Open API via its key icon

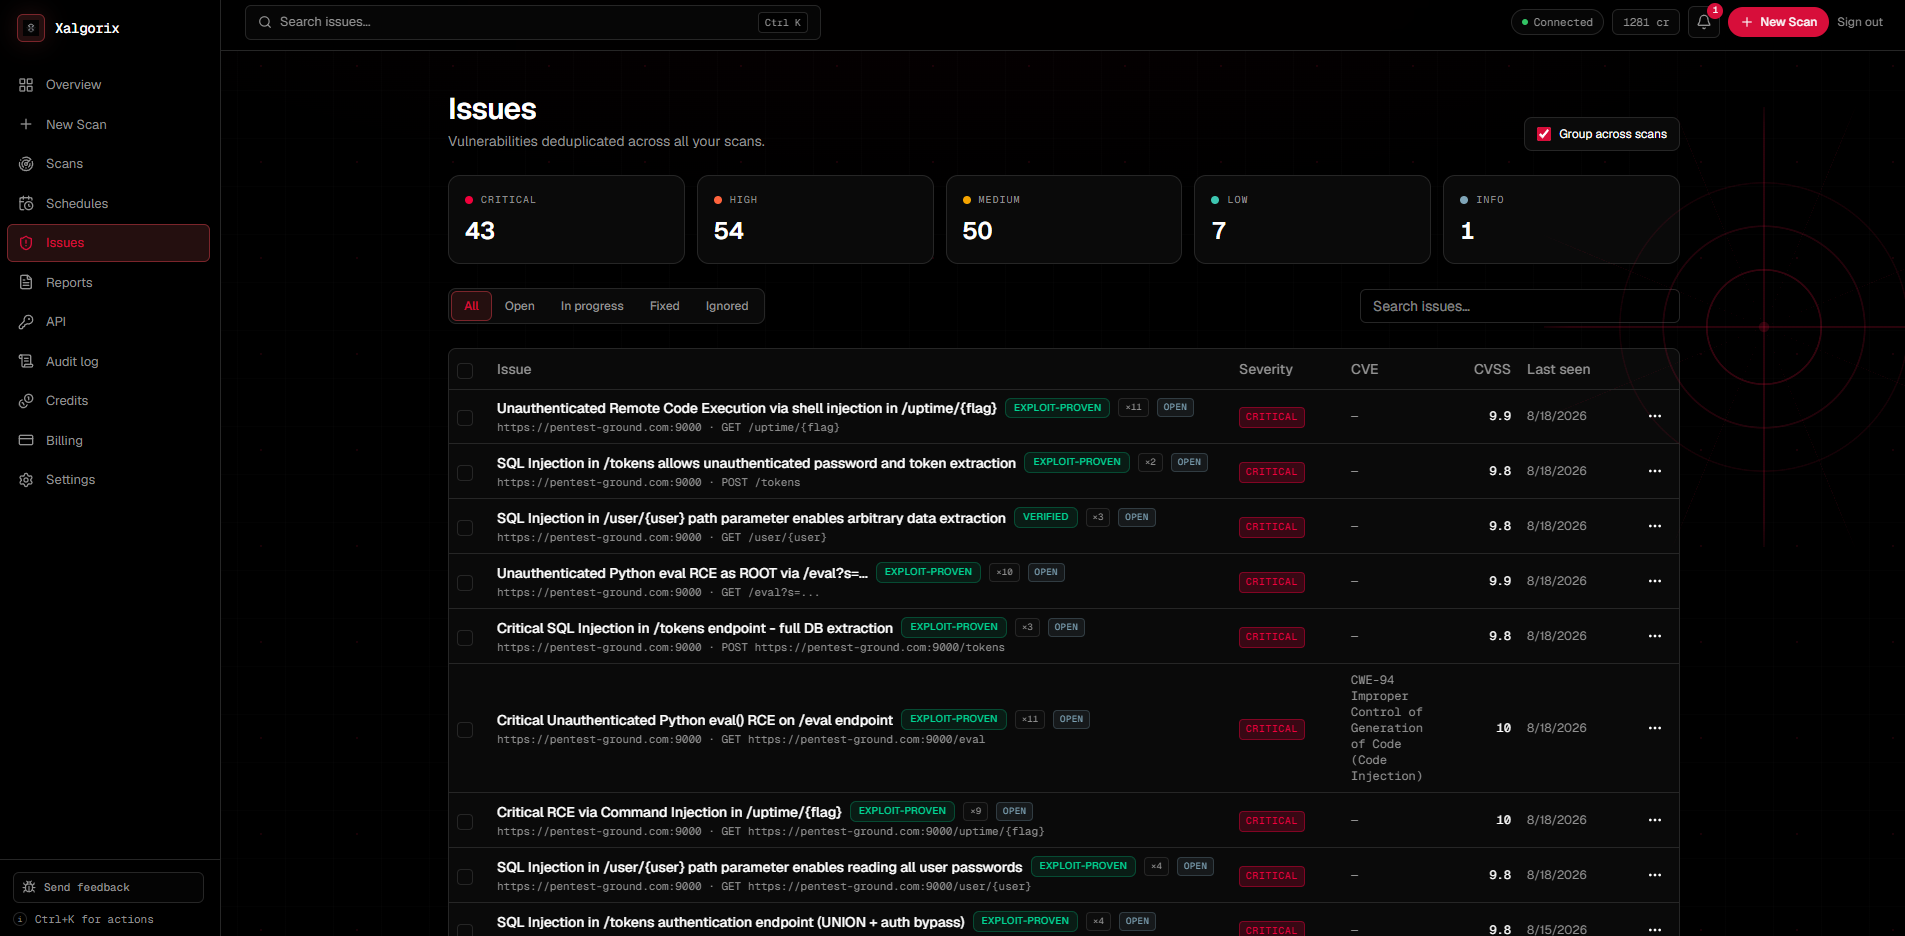pos(26,322)
